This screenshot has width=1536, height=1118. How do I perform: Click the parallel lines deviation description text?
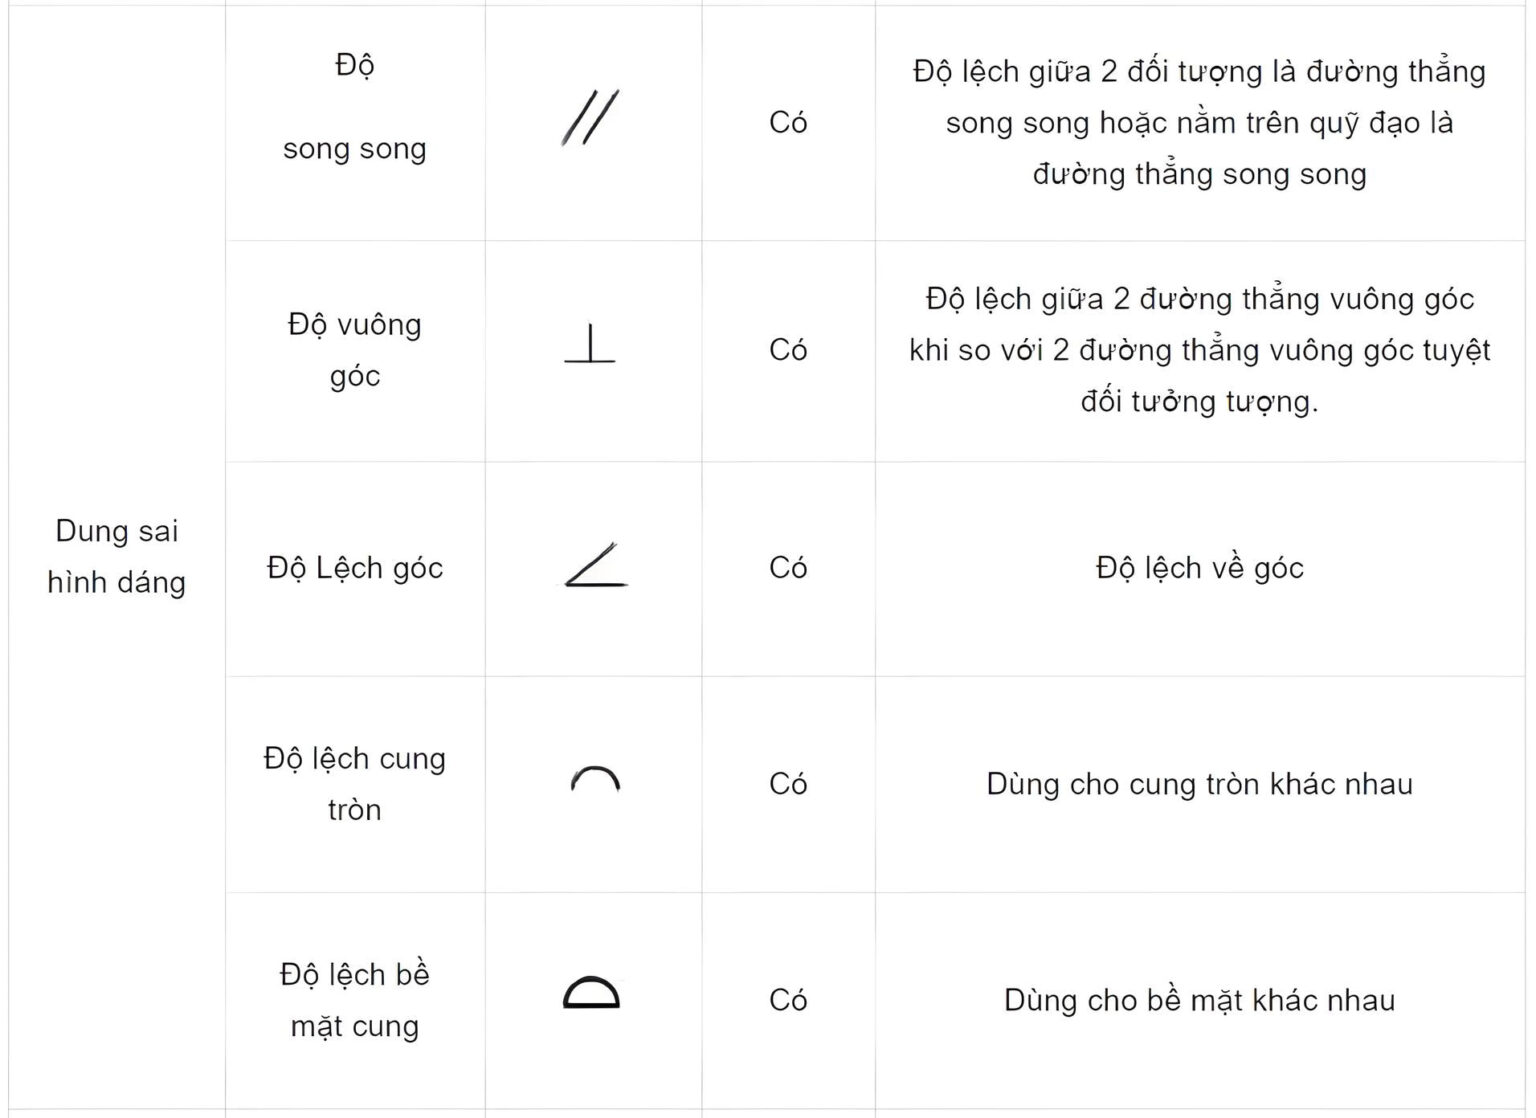coord(1199,122)
